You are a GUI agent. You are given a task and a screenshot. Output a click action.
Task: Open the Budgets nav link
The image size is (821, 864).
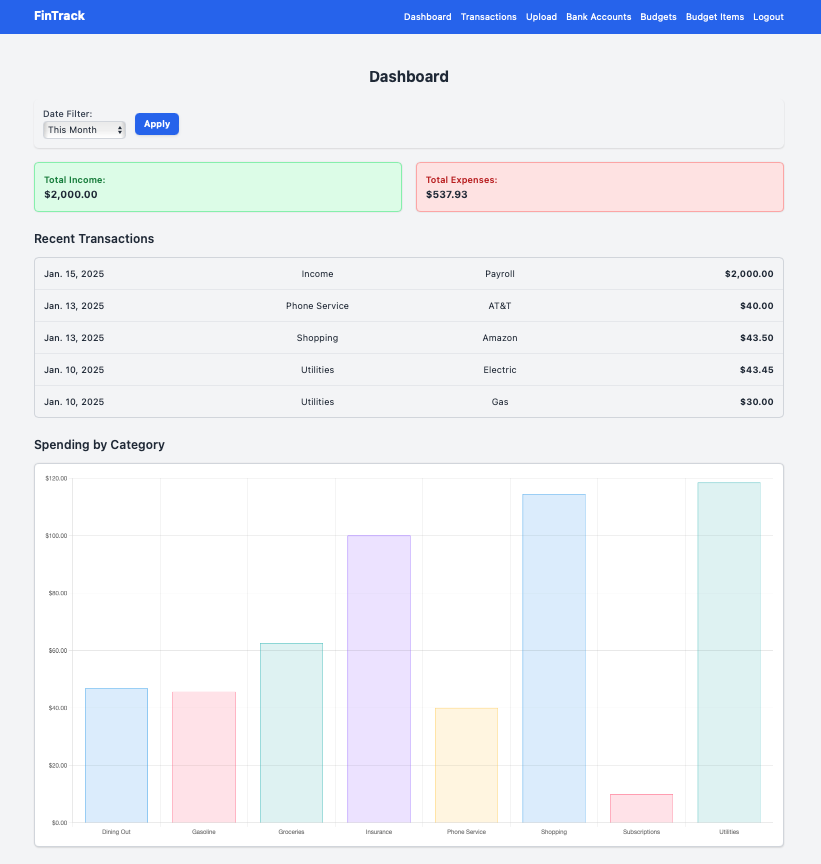pos(658,17)
